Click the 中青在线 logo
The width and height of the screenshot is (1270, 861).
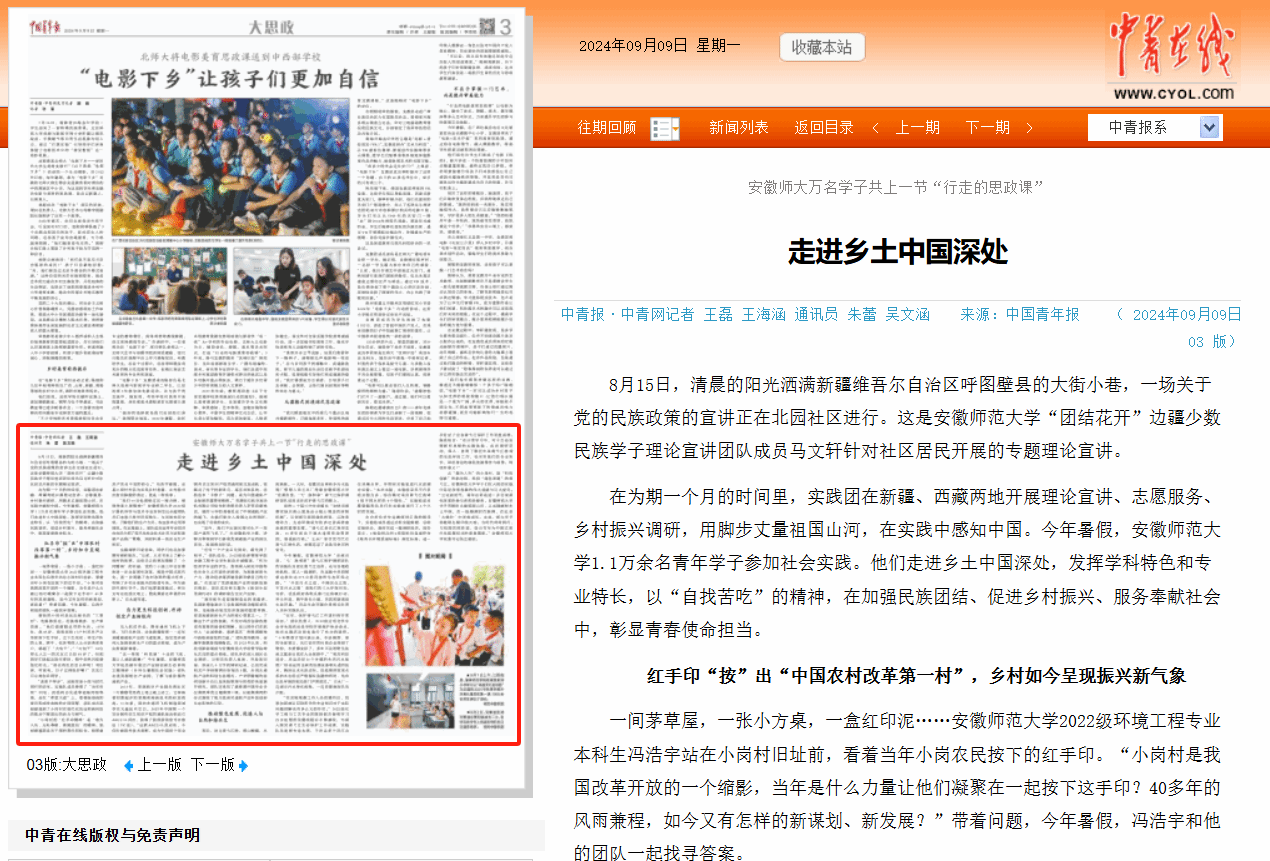(1173, 47)
